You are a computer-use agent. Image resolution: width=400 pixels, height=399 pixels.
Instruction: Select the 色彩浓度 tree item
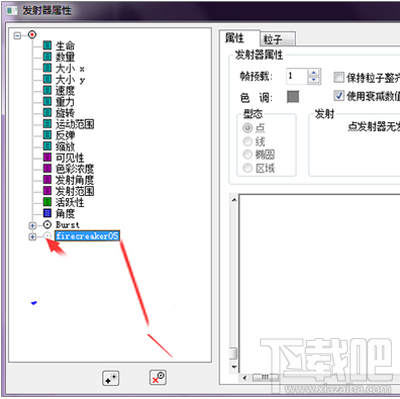pyautogui.click(x=75, y=169)
